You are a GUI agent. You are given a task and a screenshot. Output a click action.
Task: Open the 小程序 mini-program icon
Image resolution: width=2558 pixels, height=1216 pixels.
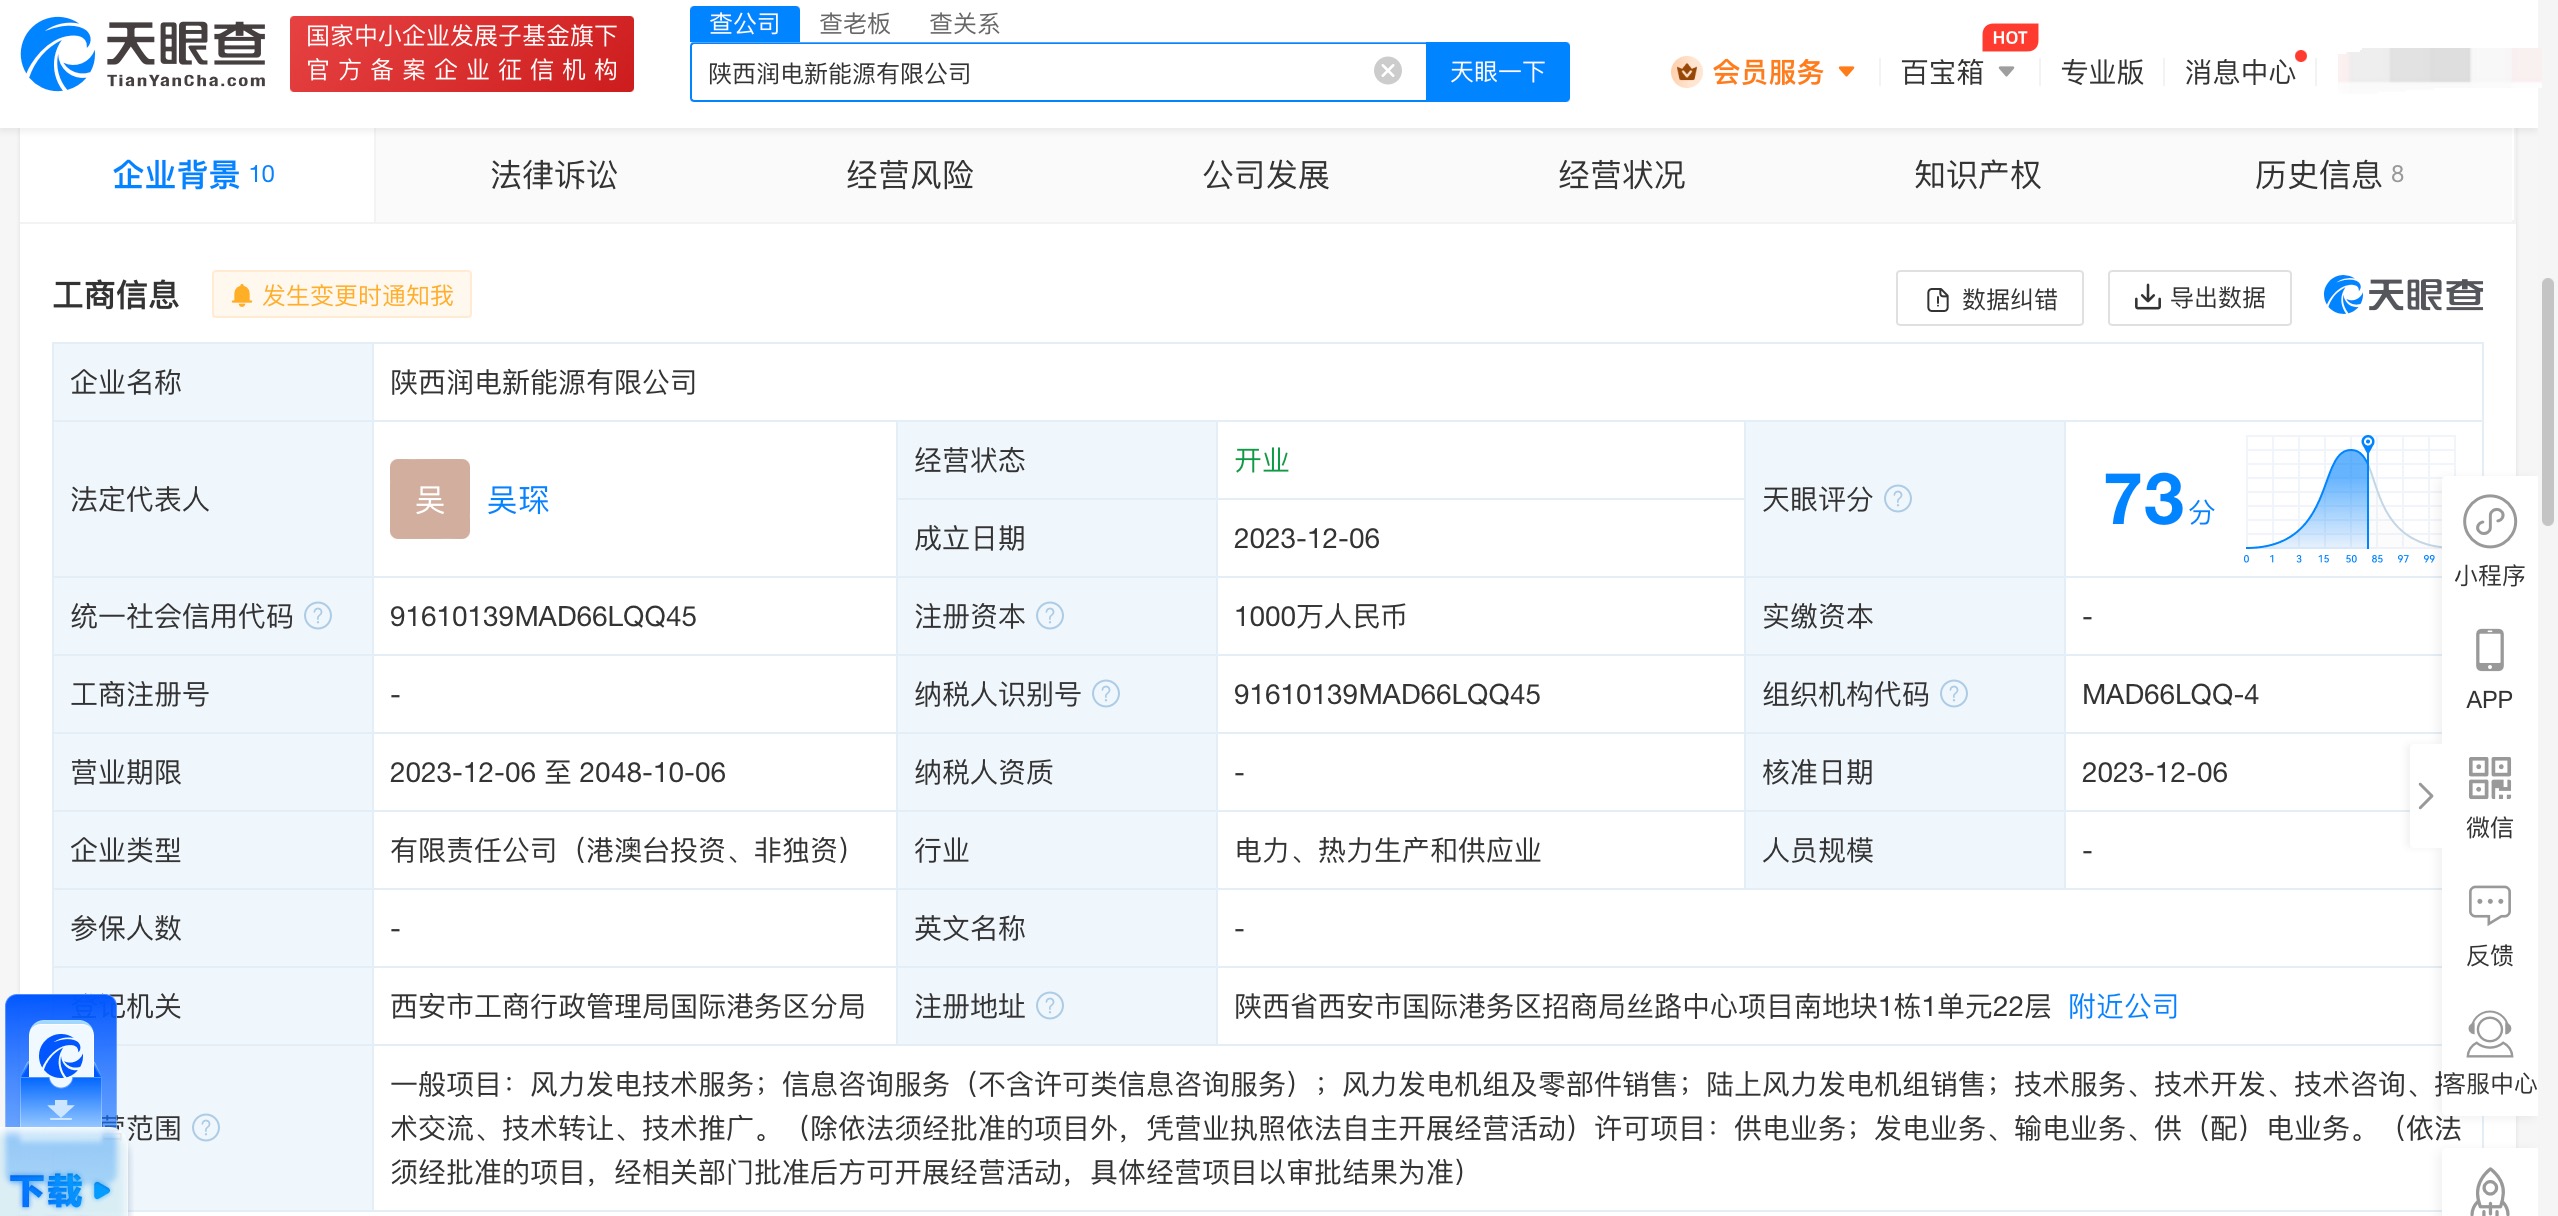pyautogui.click(x=2489, y=521)
